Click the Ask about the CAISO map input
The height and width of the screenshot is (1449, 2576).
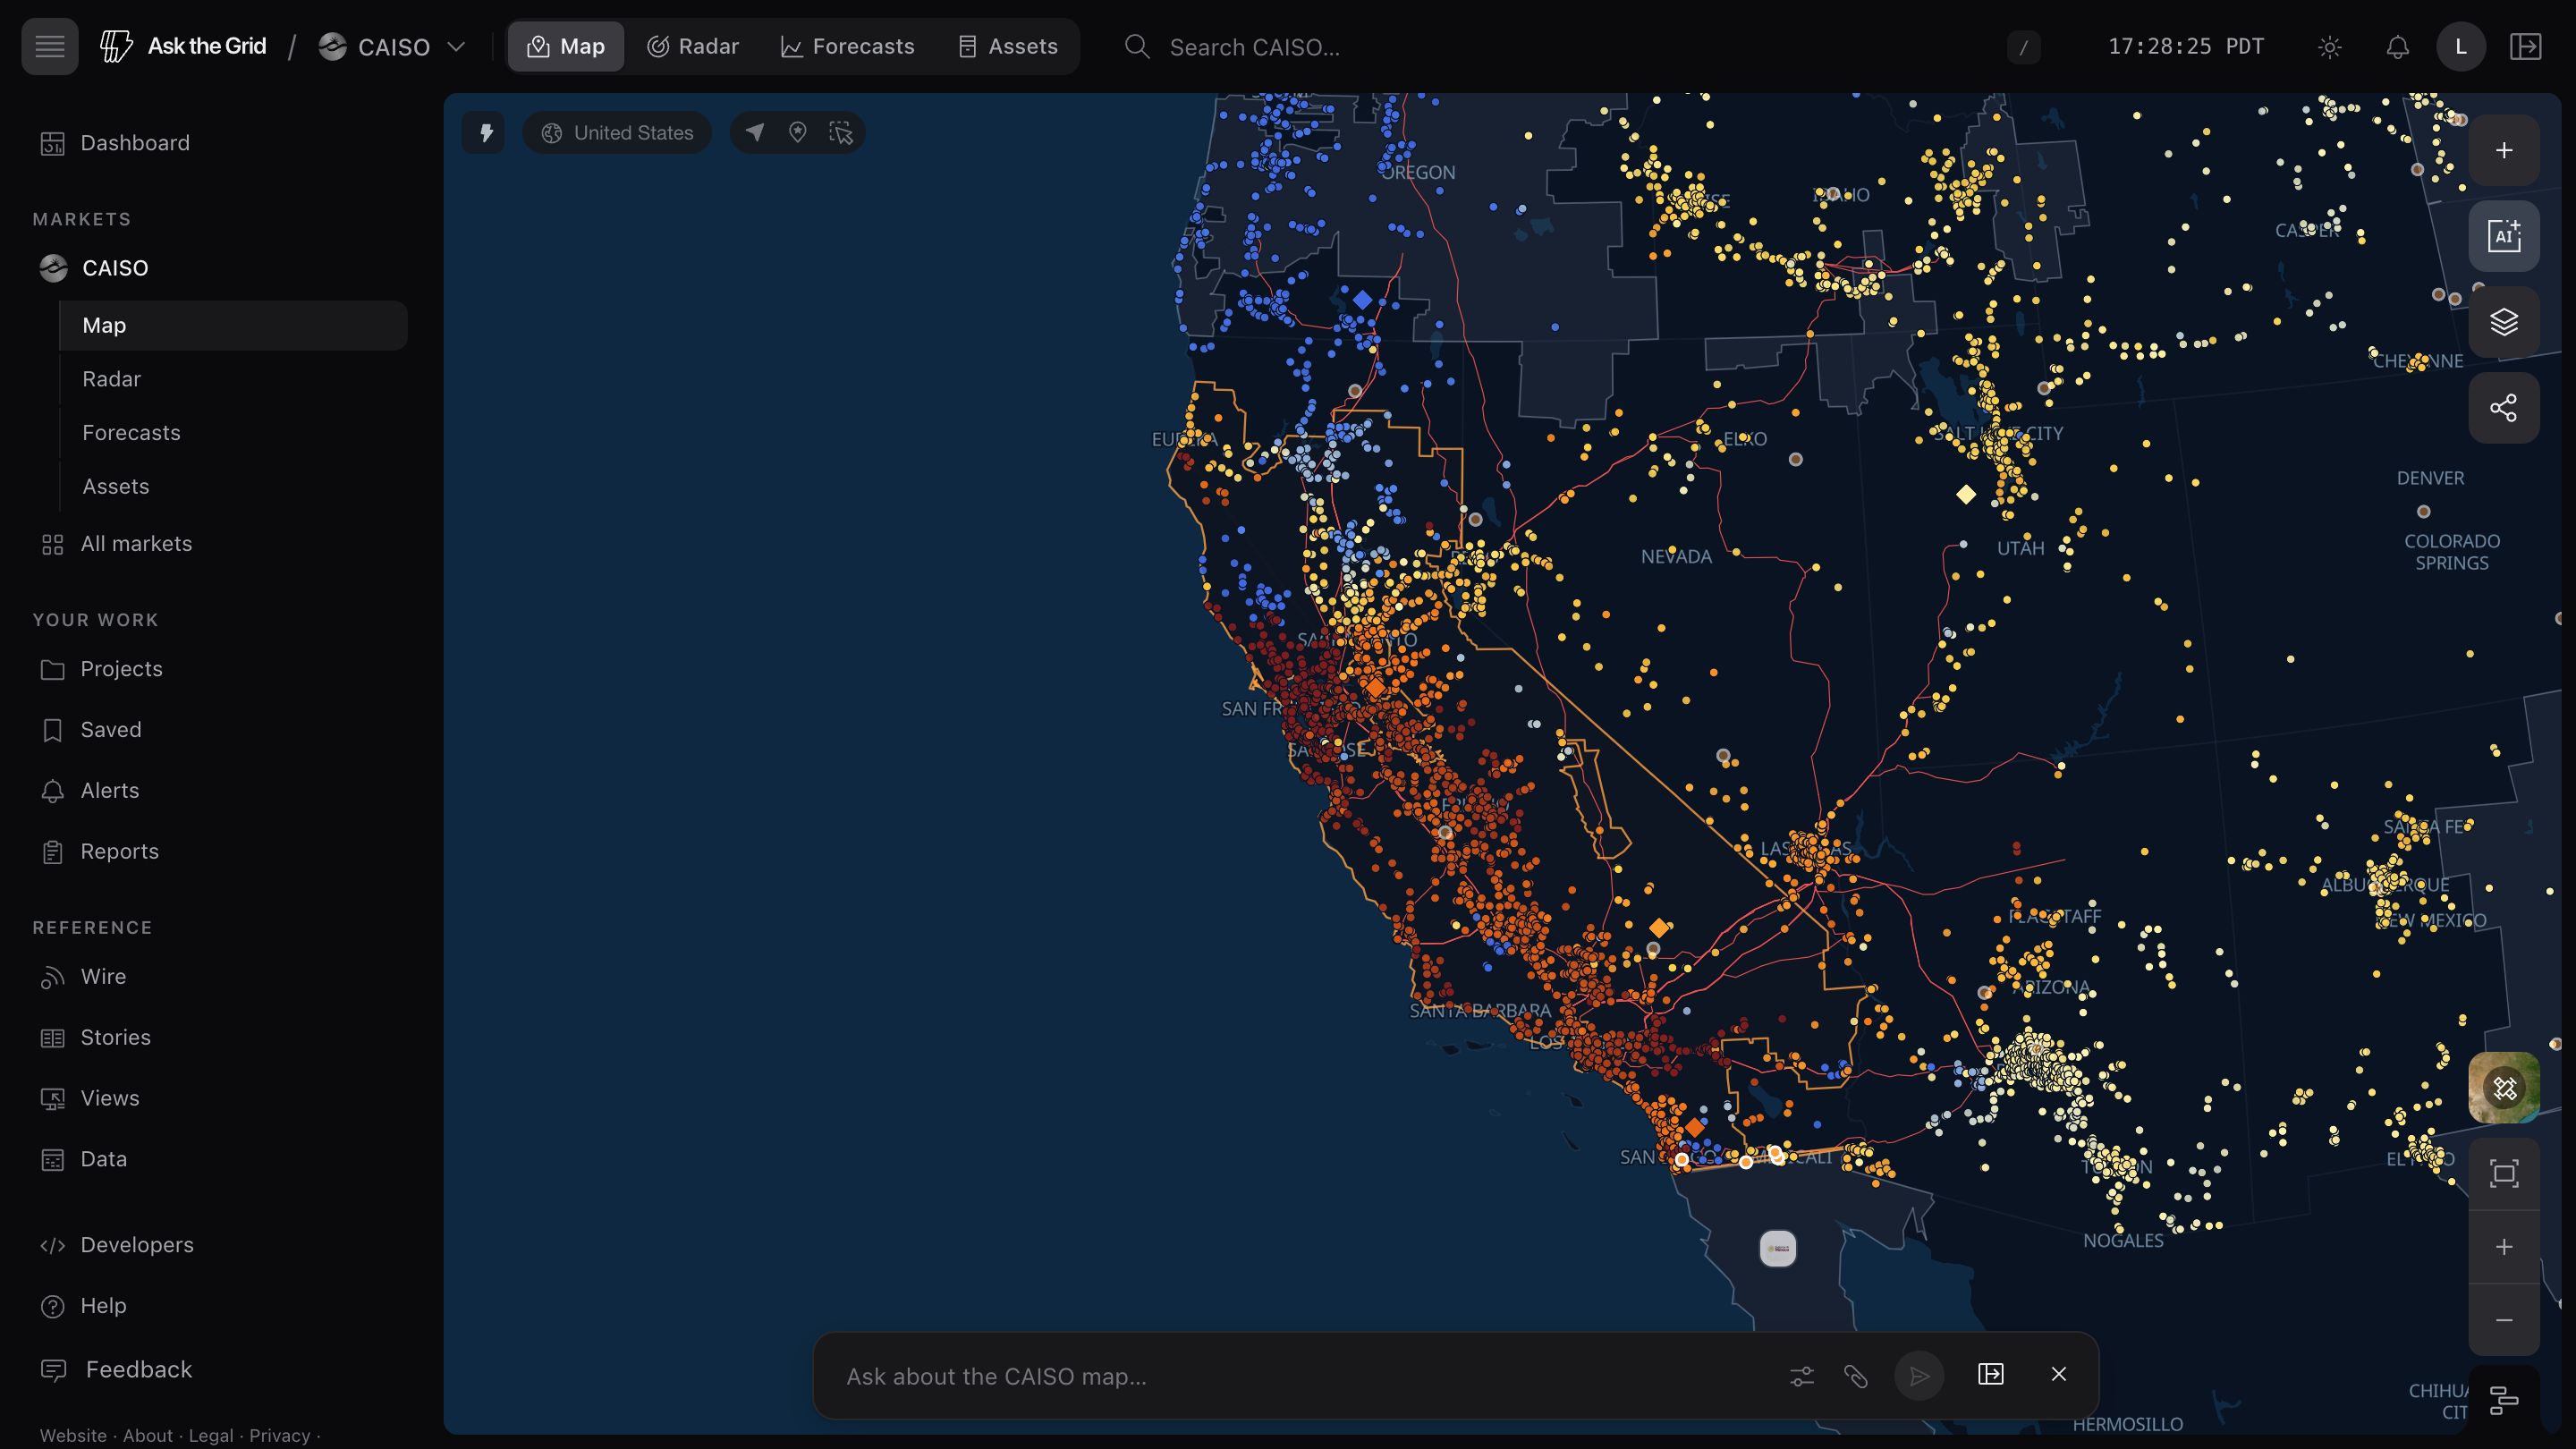pyautogui.click(x=1300, y=1376)
